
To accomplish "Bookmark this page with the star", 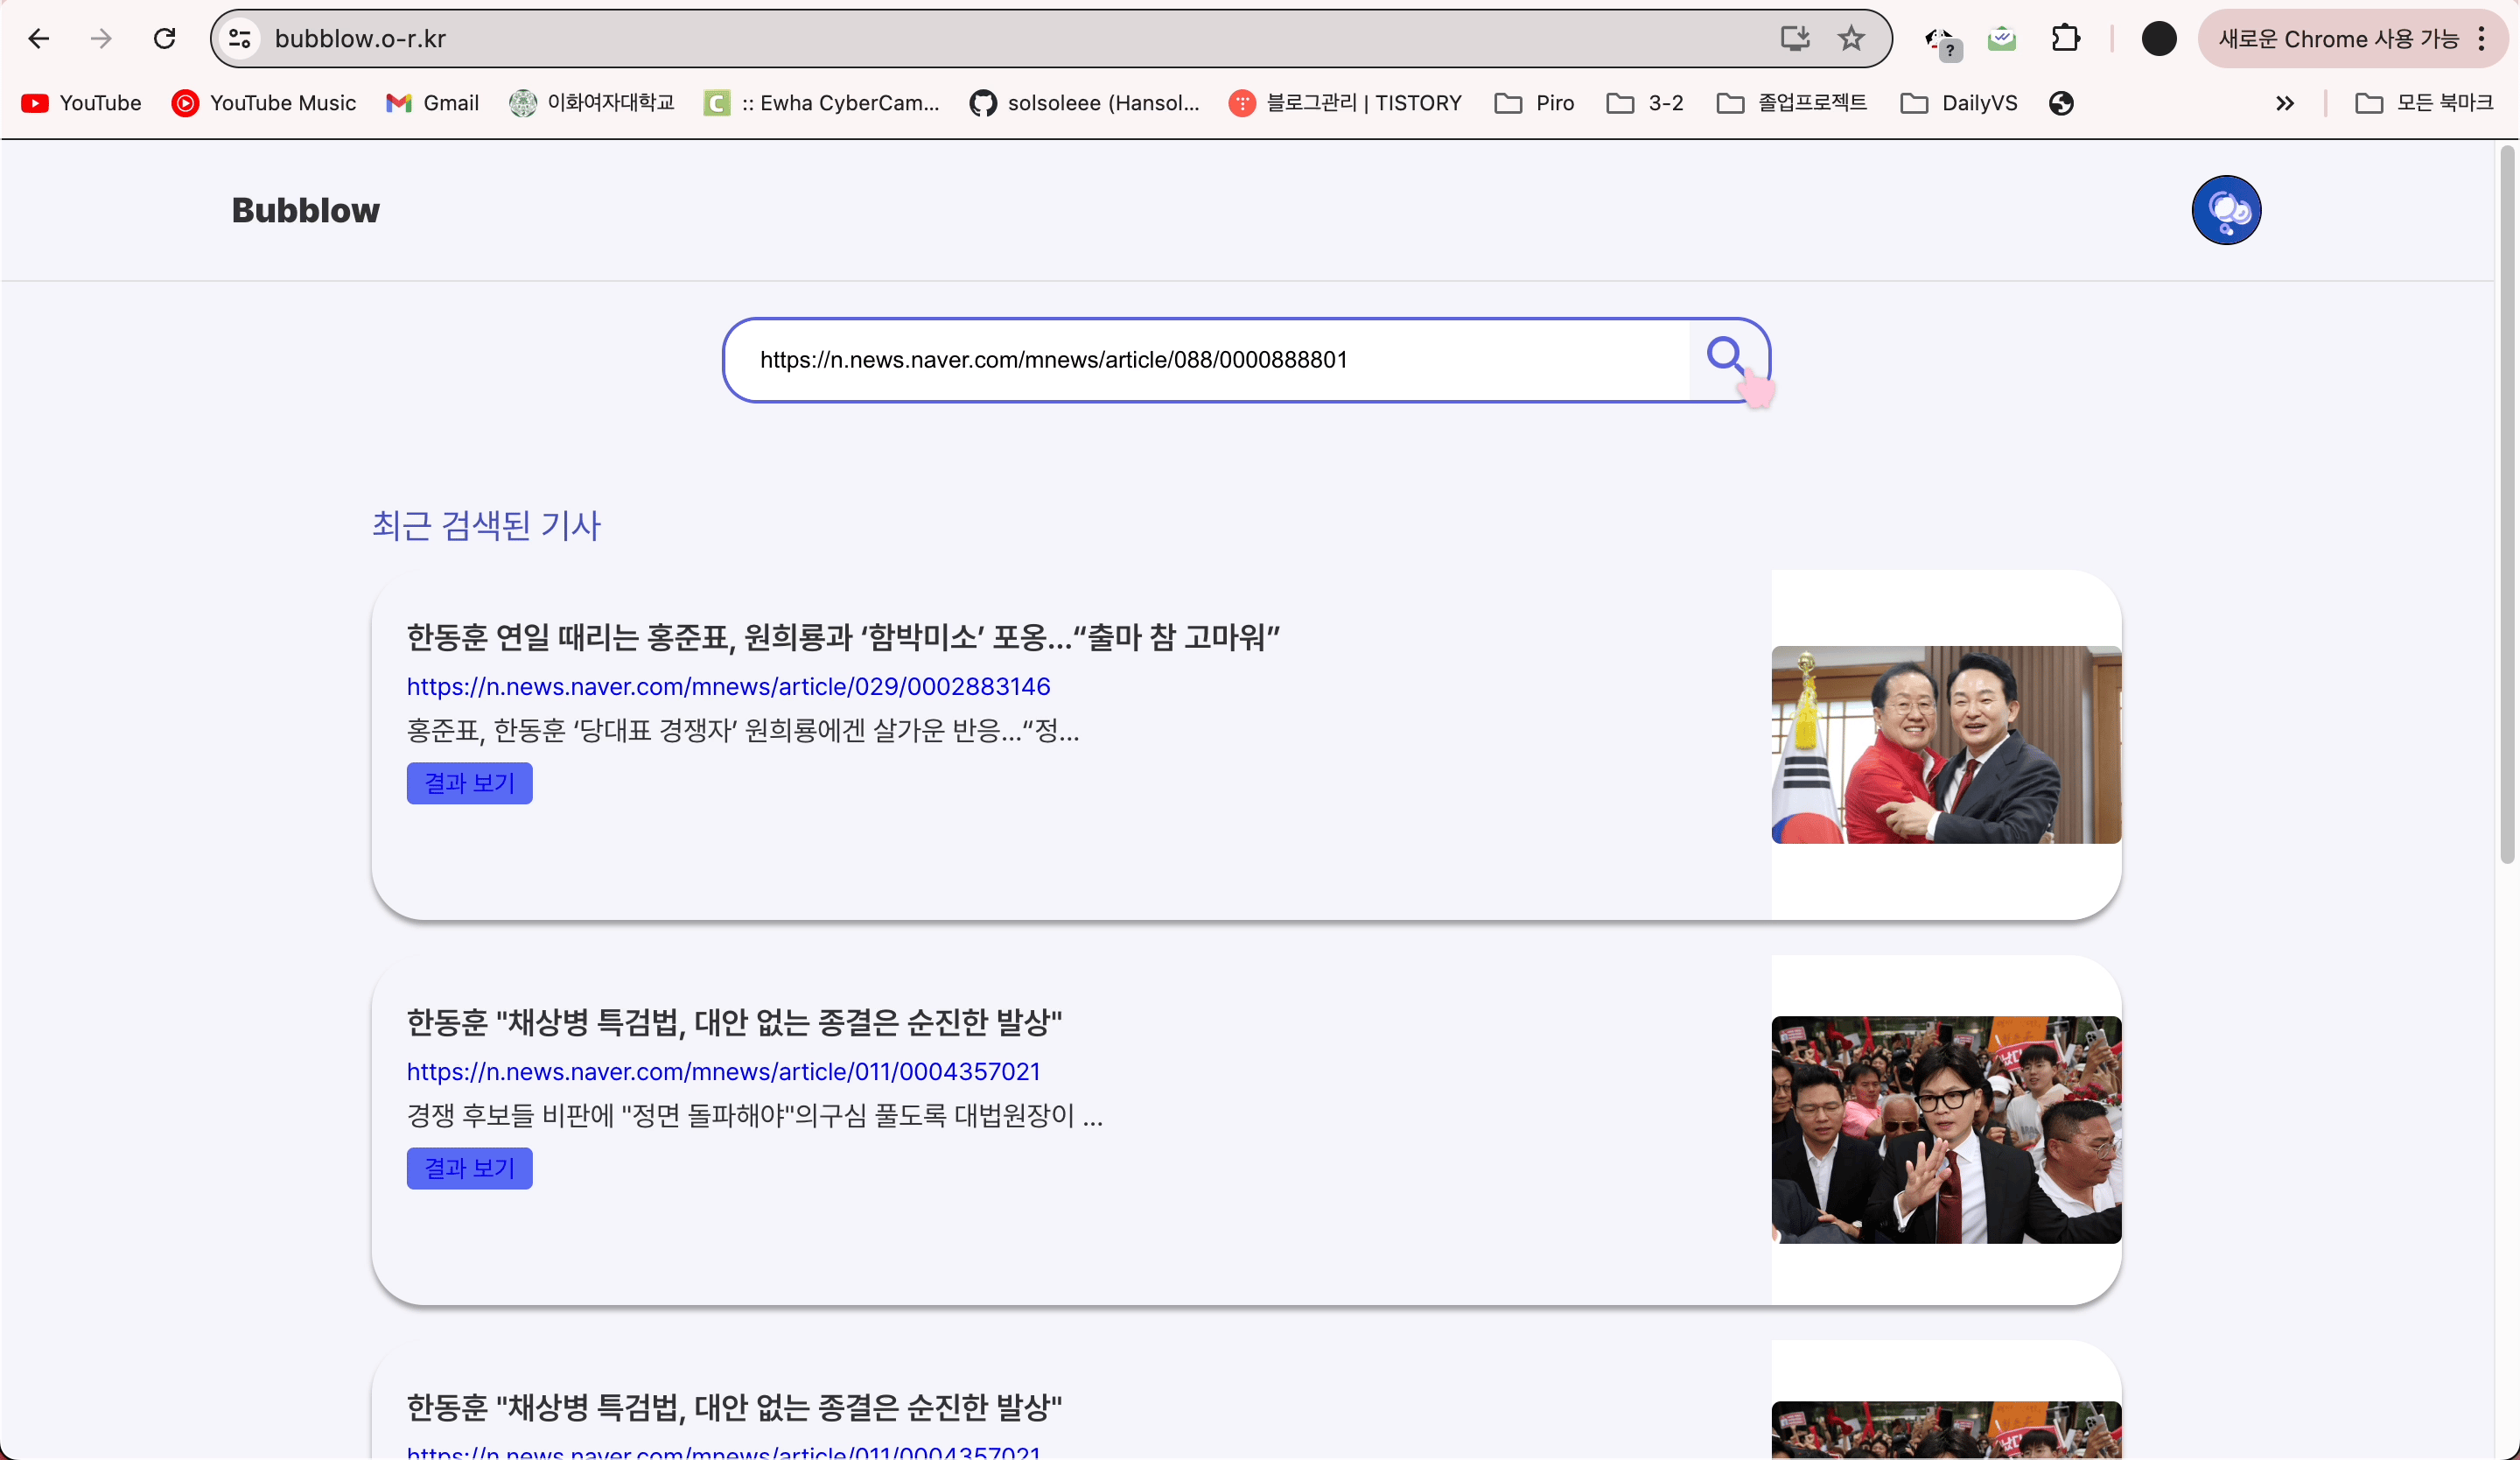I will [1851, 39].
